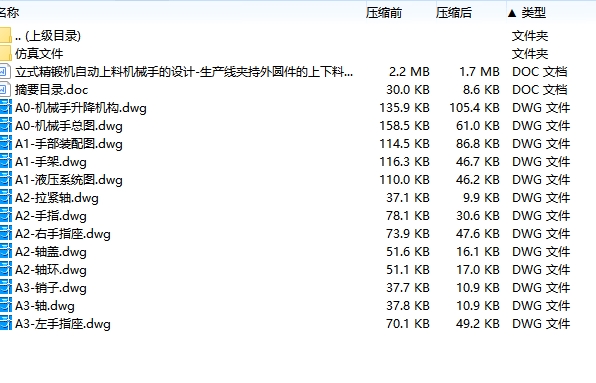Sort by the 名称 column header
Image resolution: width=596 pixels, height=383 pixels.
[x=9, y=13]
